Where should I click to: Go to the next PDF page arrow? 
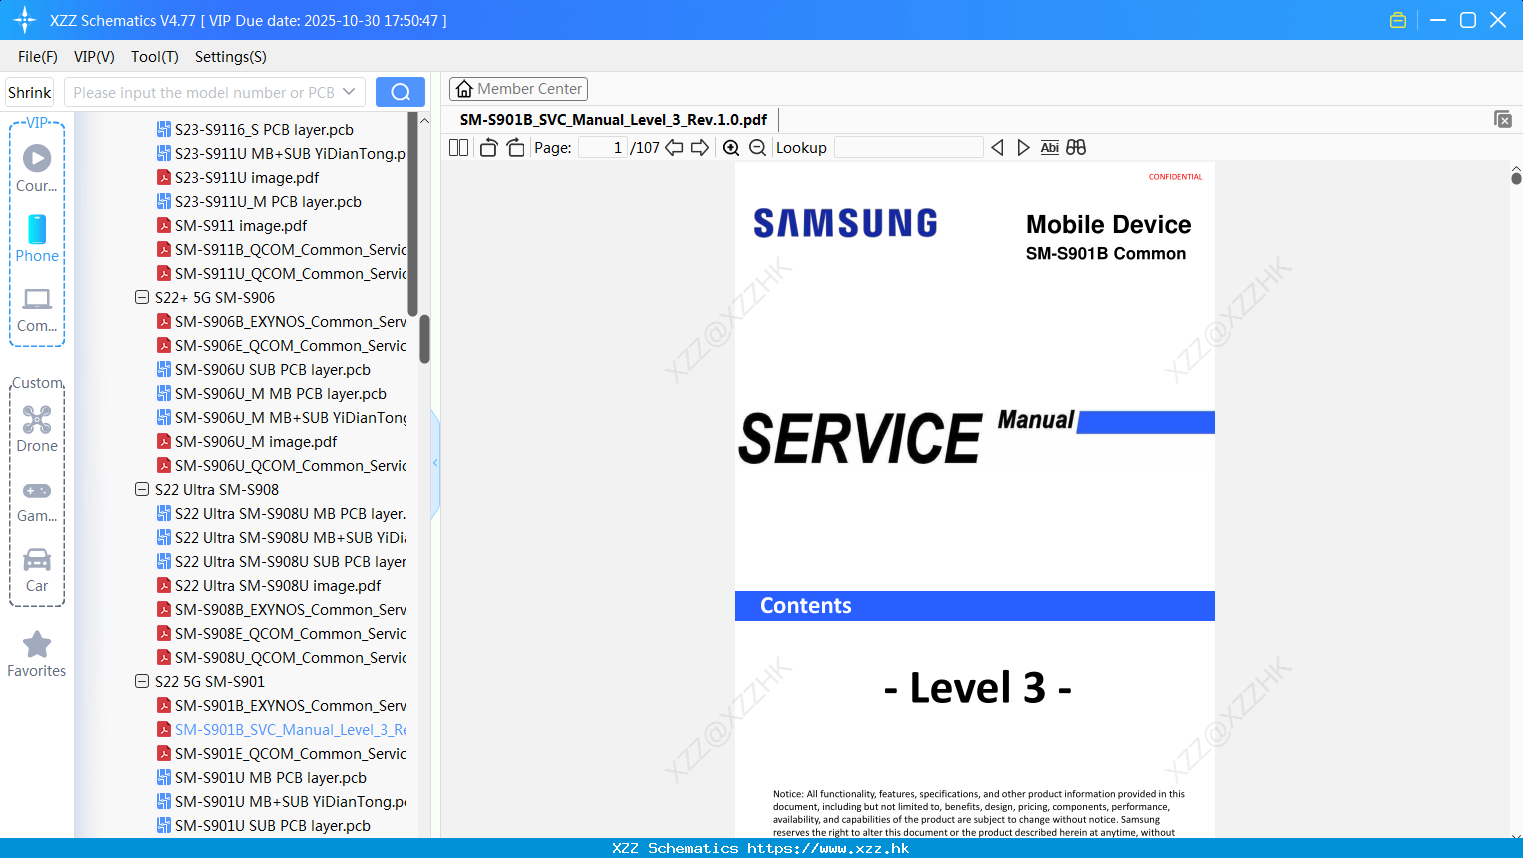coord(700,147)
